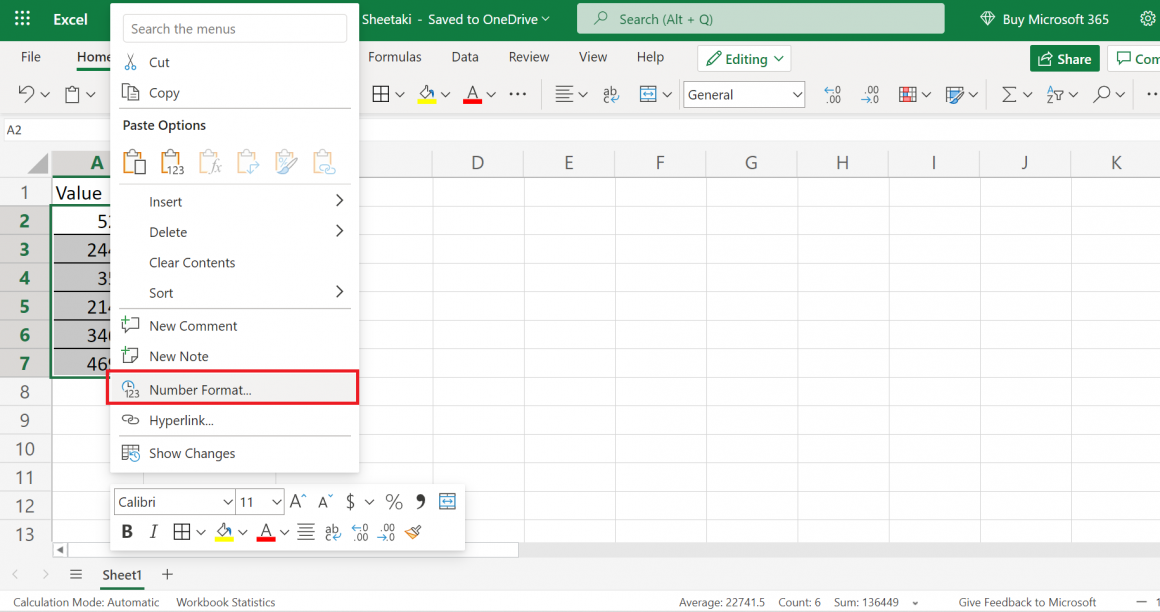Toggle Bold in the mini toolbar
The height and width of the screenshot is (612, 1160).
click(x=127, y=531)
